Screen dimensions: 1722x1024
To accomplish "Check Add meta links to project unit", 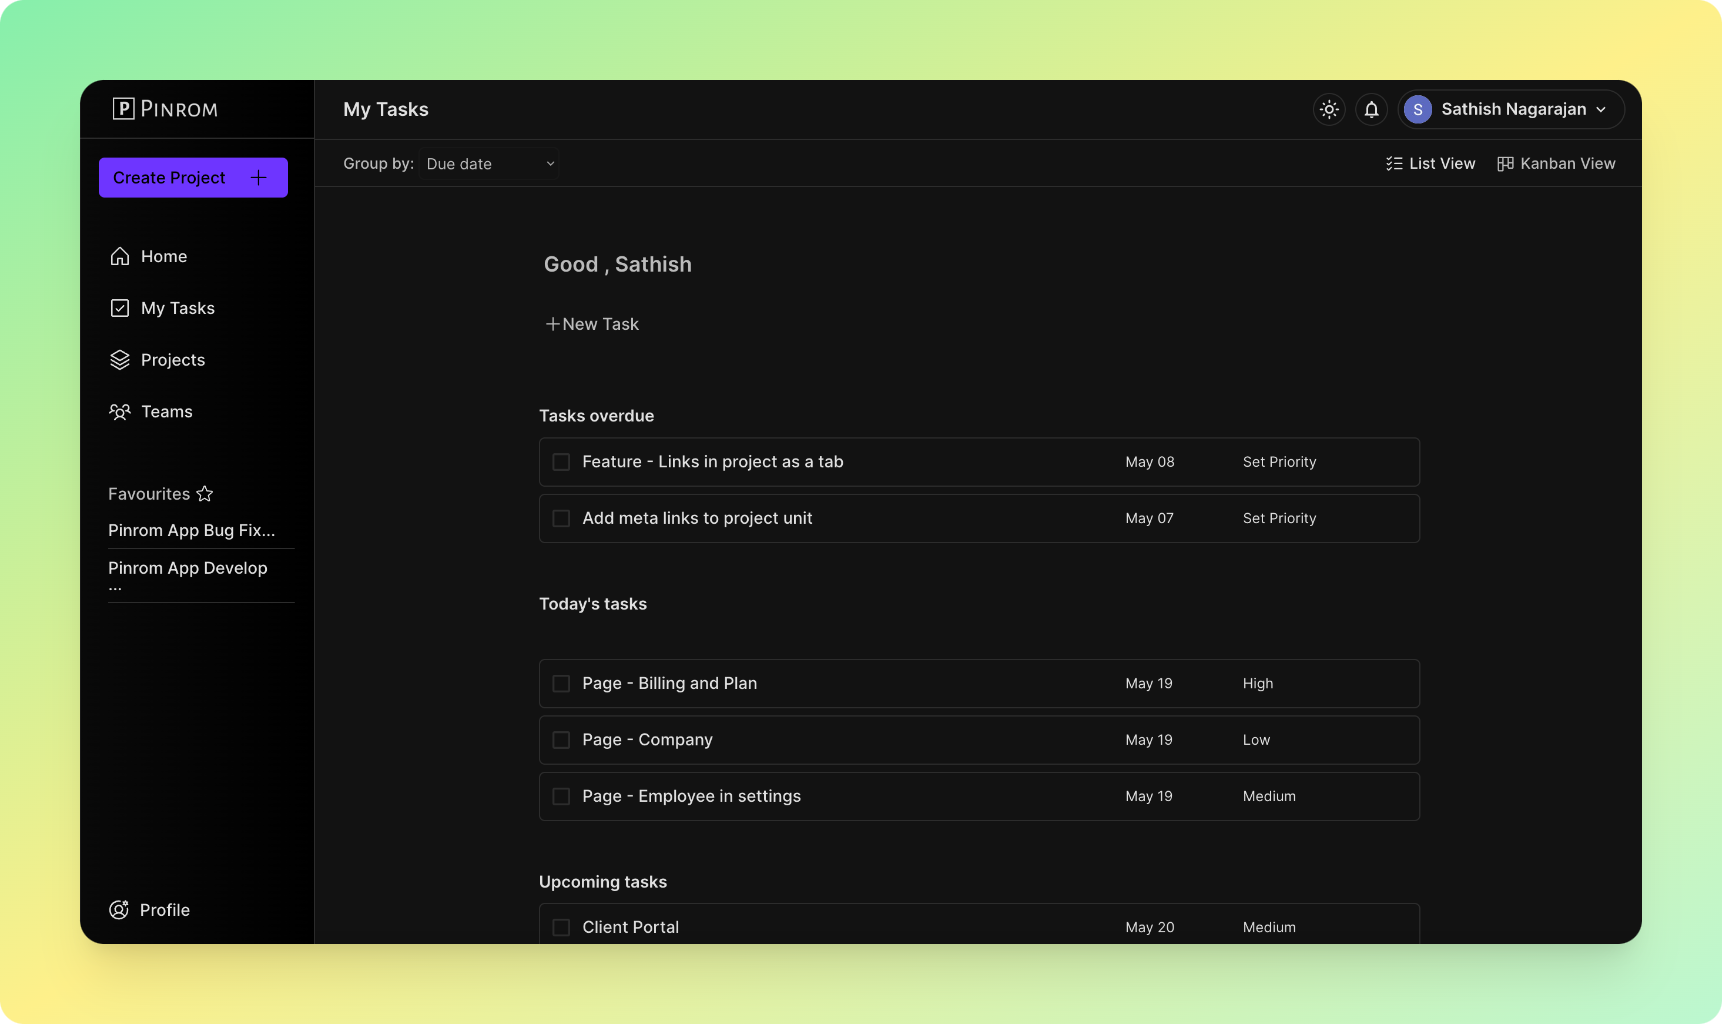I will click(x=561, y=519).
